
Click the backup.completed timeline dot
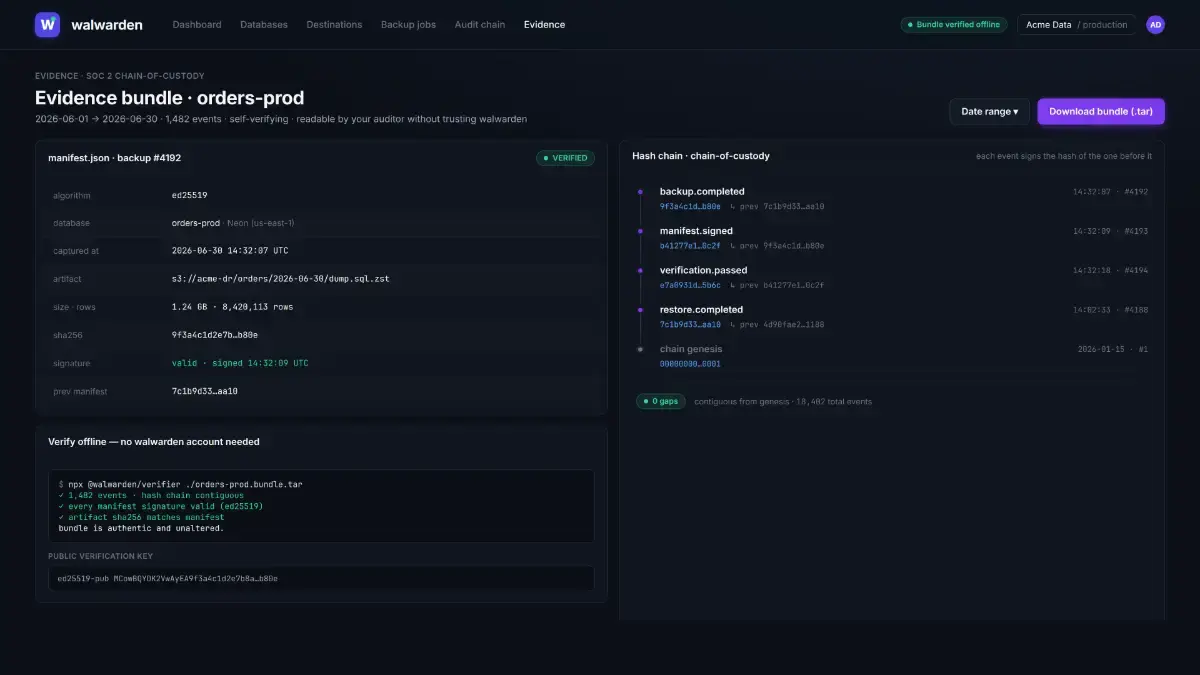(639, 191)
